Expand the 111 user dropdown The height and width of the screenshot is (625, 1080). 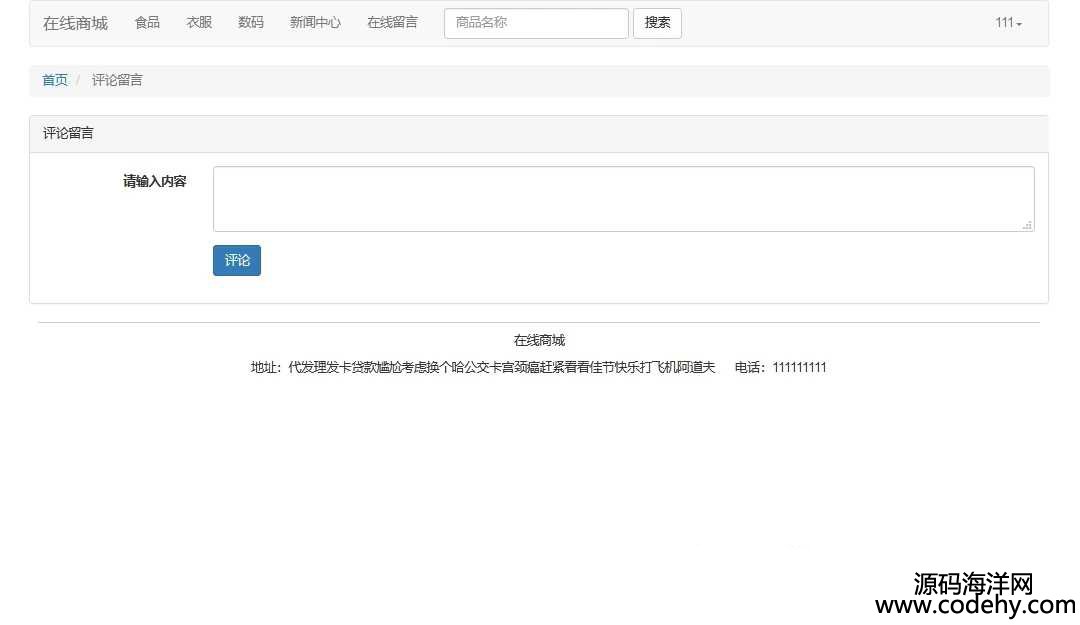pyautogui.click(x=1008, y=23)
